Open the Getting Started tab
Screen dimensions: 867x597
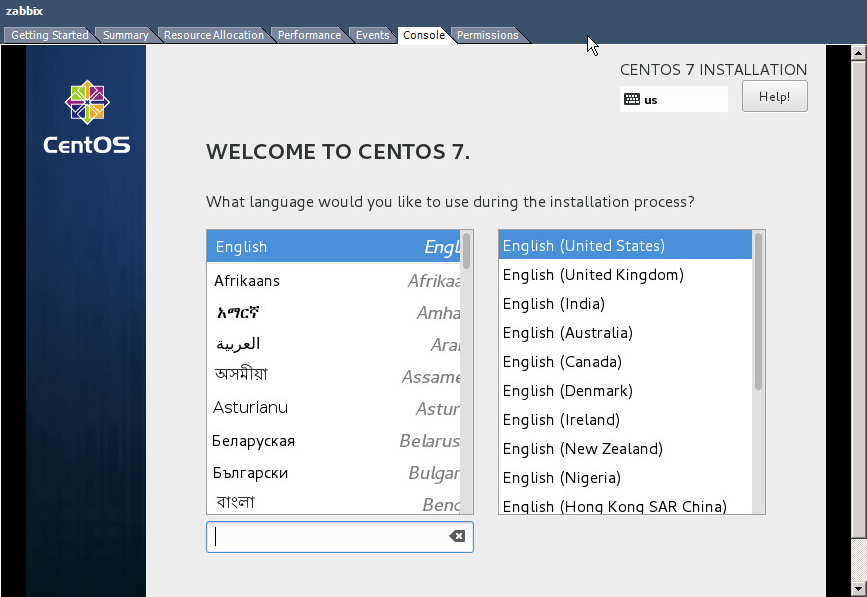click(x=49, y=35)
